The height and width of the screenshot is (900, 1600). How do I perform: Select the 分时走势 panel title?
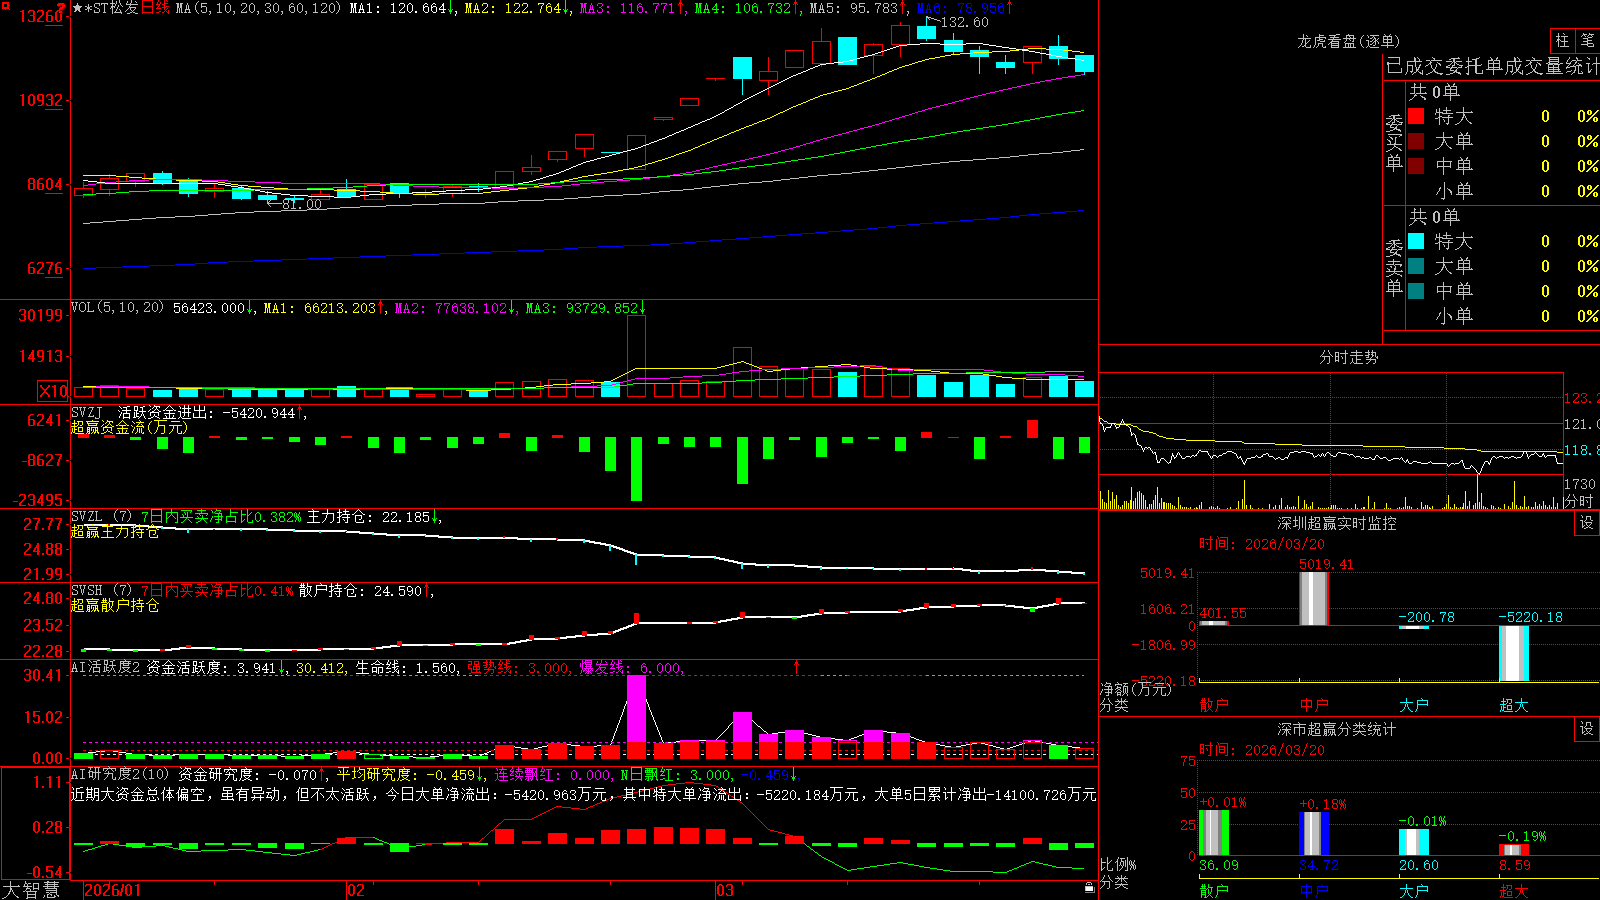point(1348,357)
